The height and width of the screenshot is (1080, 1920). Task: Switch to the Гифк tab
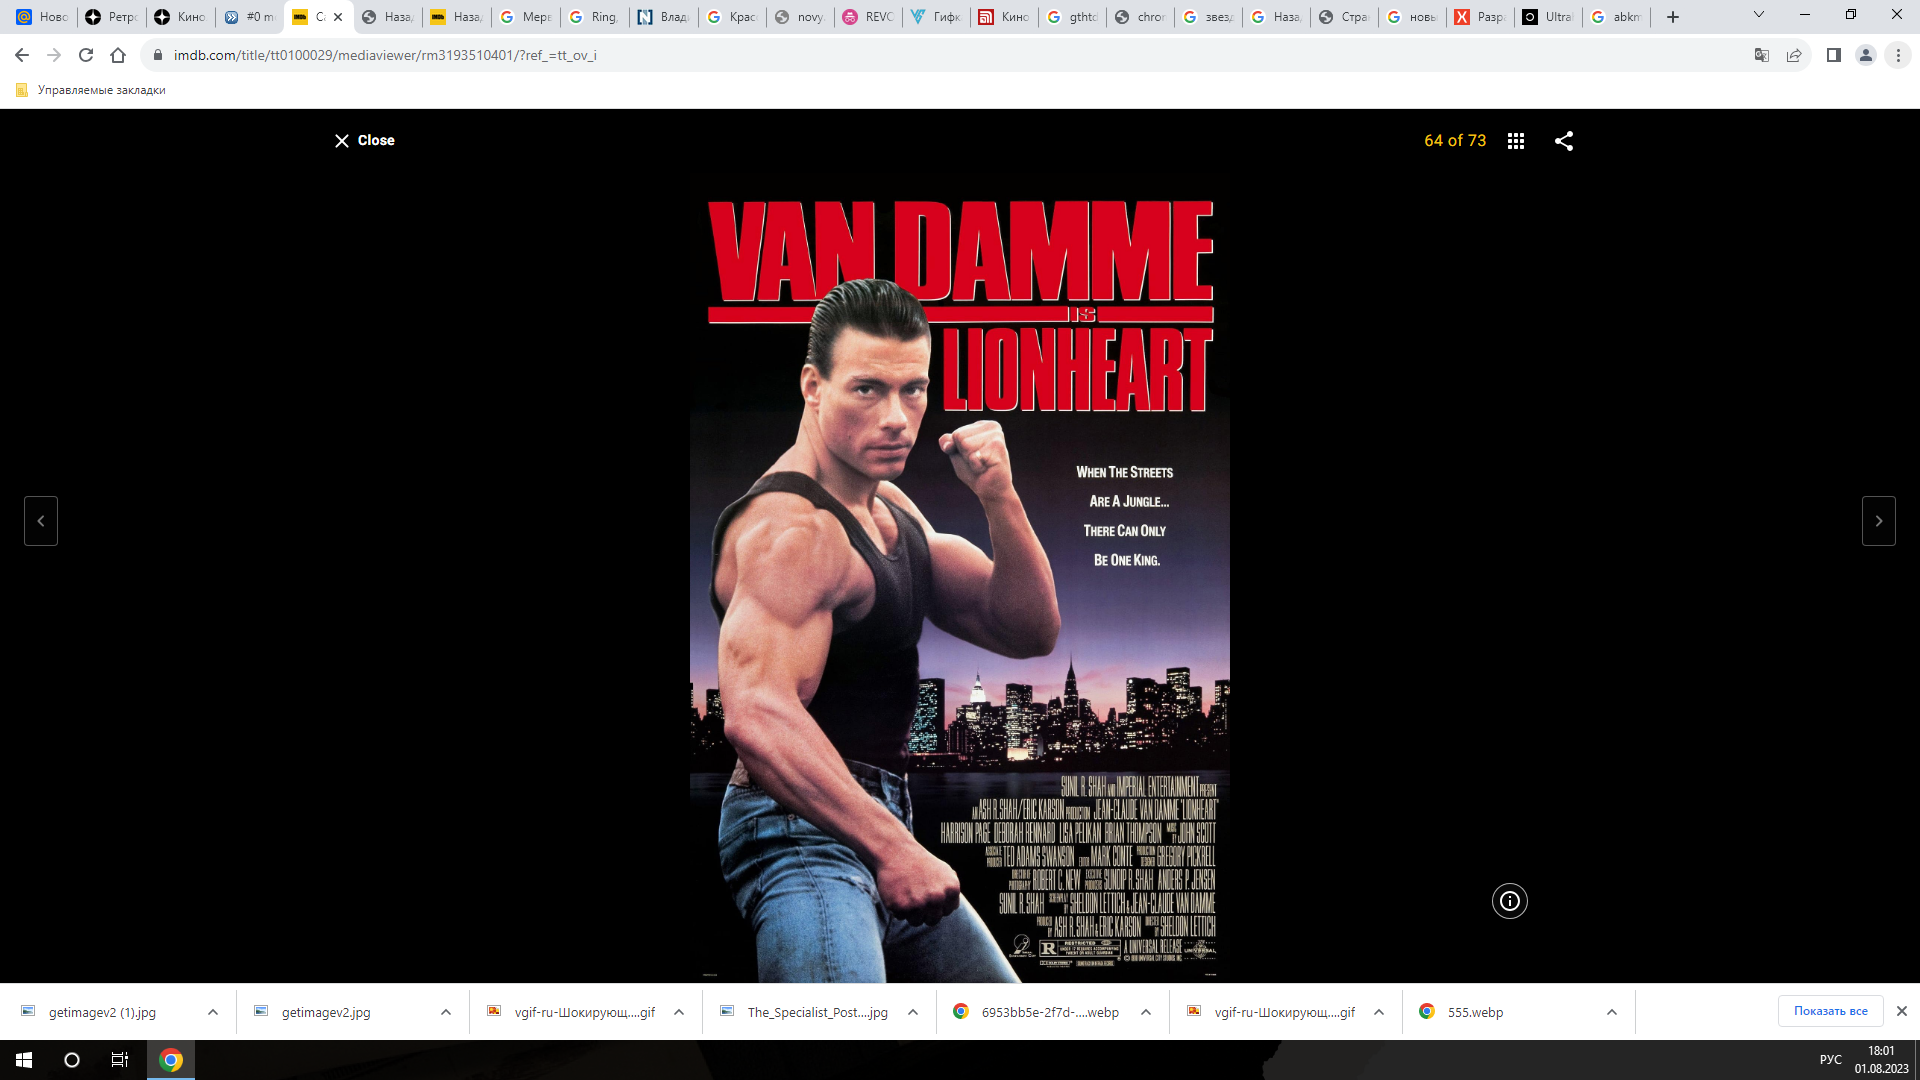click(x=937, y=17)
